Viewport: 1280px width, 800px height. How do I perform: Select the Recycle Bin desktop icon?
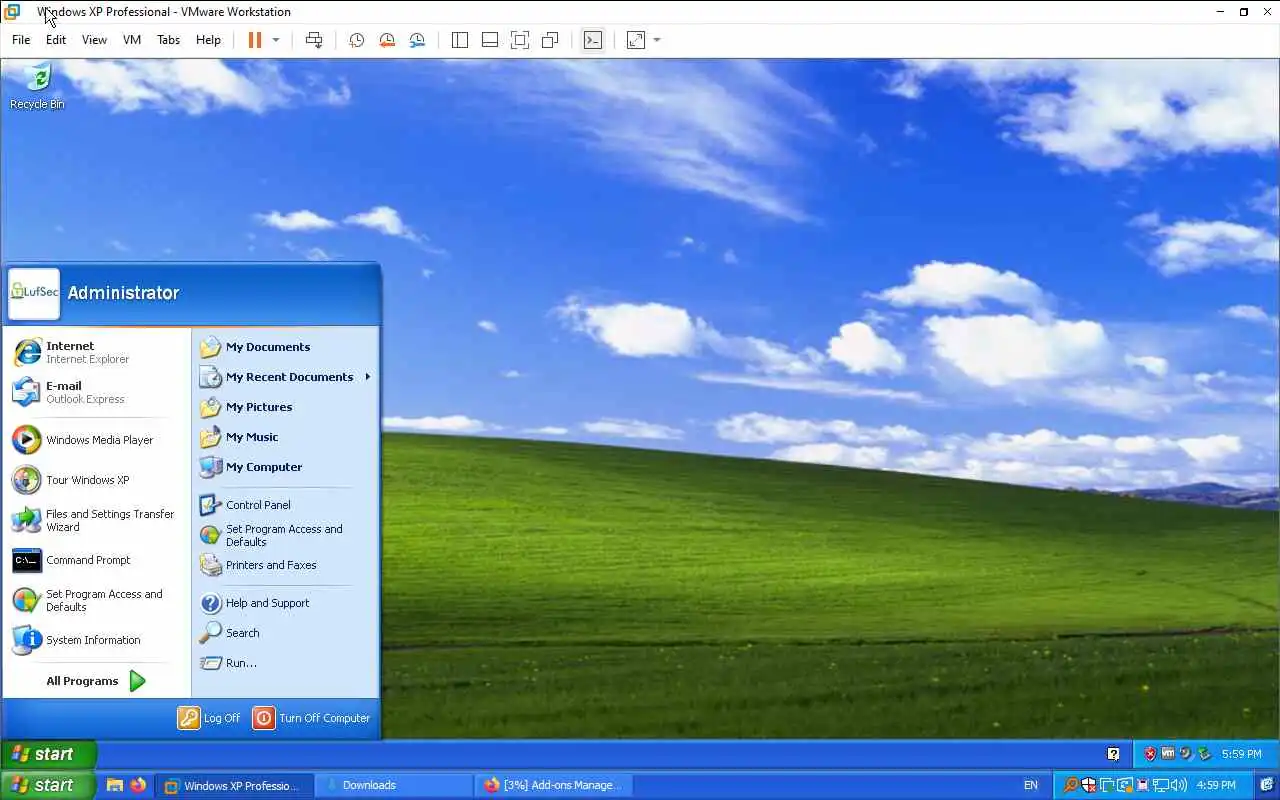(37, 86)
